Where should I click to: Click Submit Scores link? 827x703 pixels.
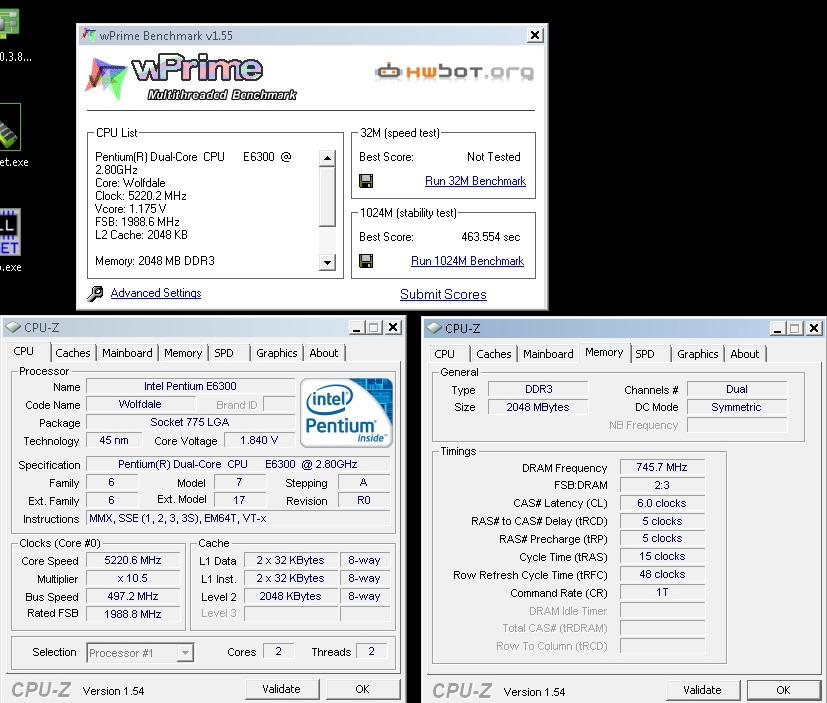(x=443, y=294)
